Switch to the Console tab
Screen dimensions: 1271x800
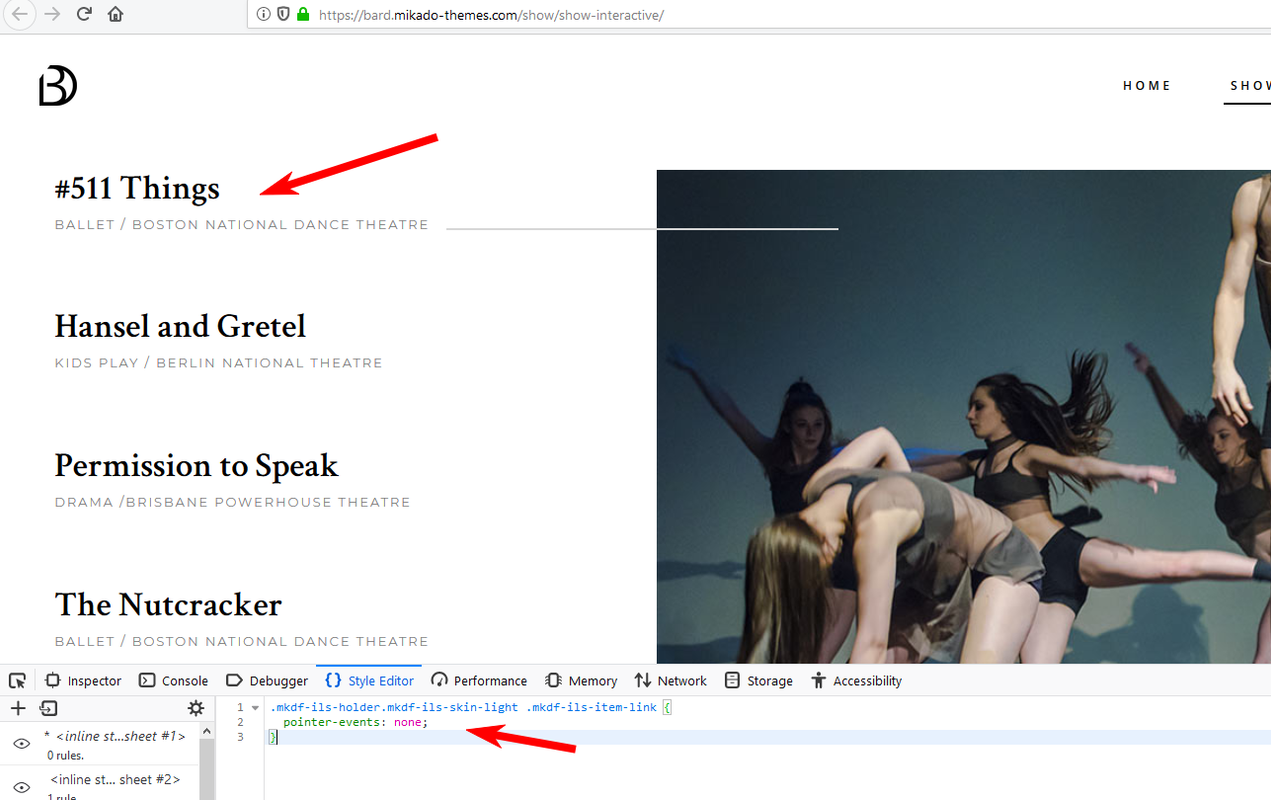(173, 681)
